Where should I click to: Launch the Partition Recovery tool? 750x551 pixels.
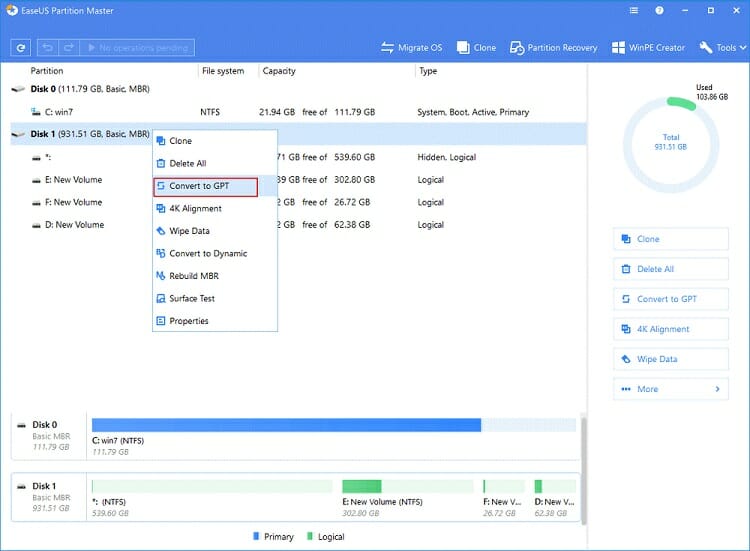pyautogui.click(x=553, y=47)
